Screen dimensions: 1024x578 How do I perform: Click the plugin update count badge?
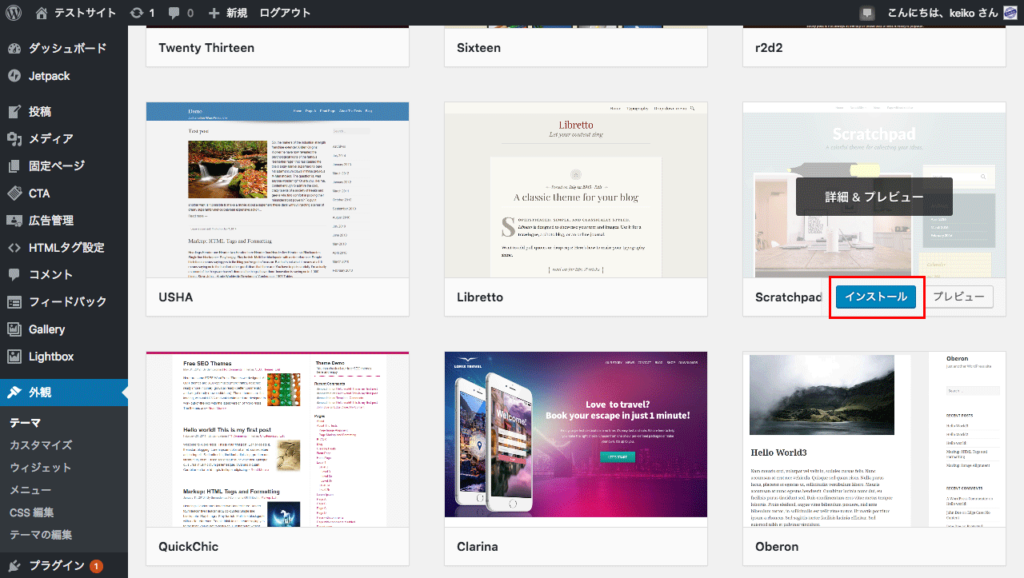coord(96,566)
